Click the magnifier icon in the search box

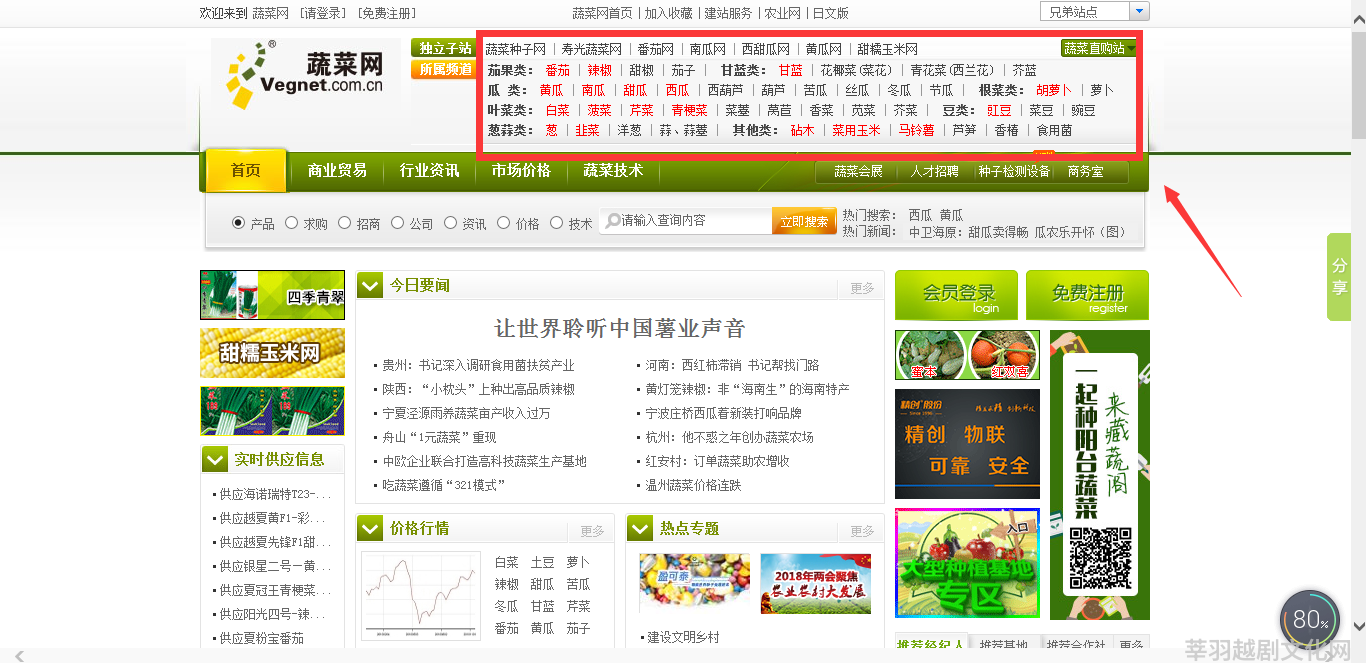click(613, 221)
